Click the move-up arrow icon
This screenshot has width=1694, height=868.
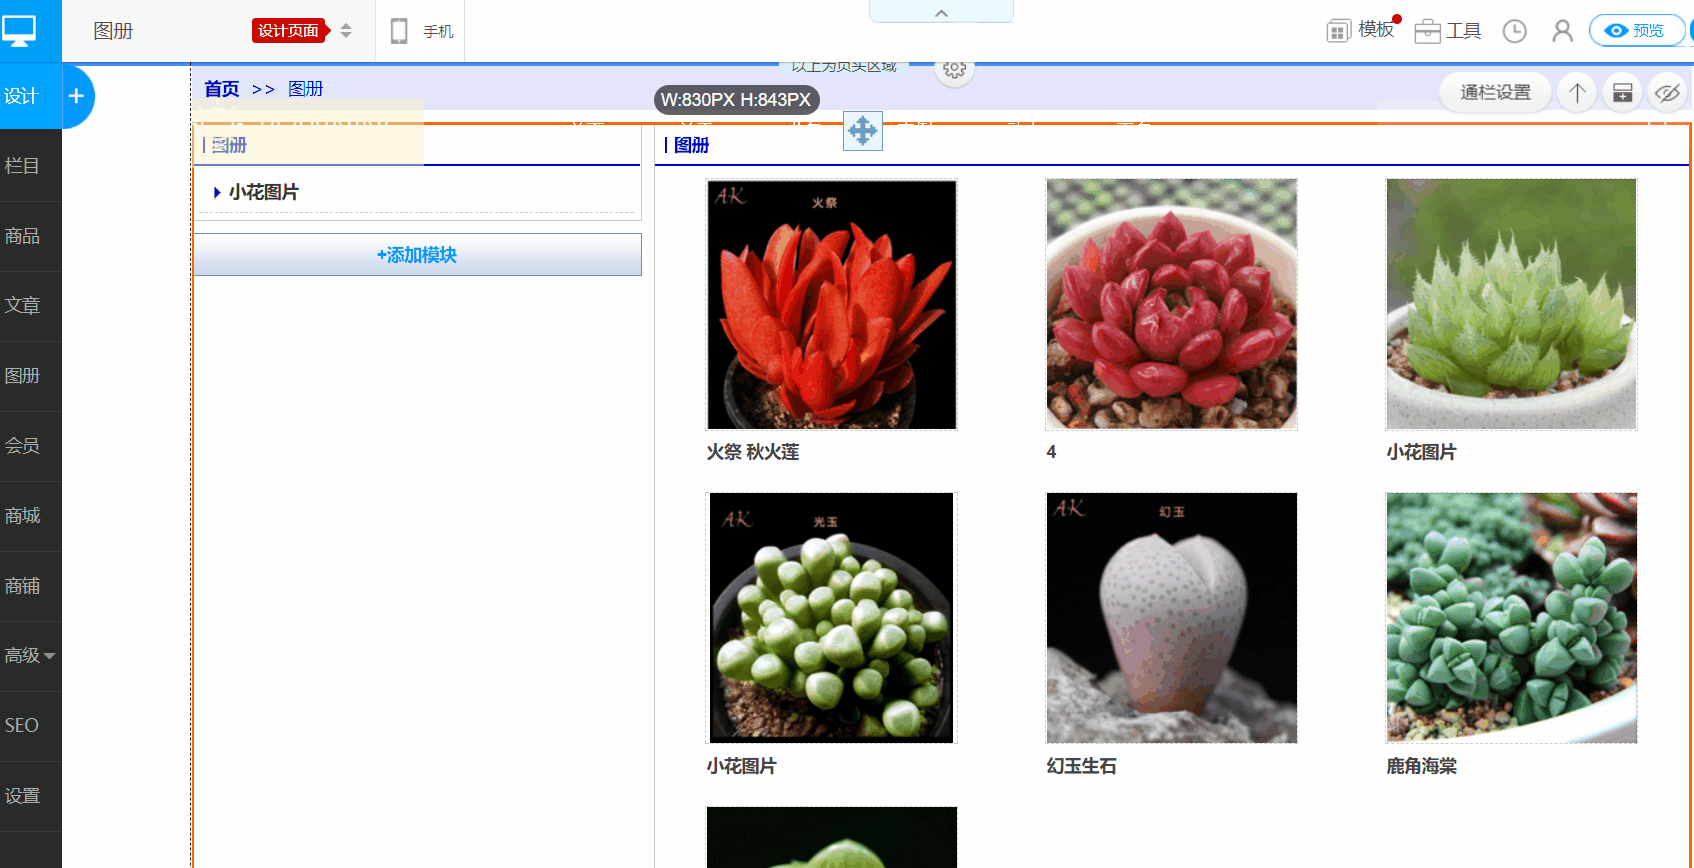point(1577,93)
